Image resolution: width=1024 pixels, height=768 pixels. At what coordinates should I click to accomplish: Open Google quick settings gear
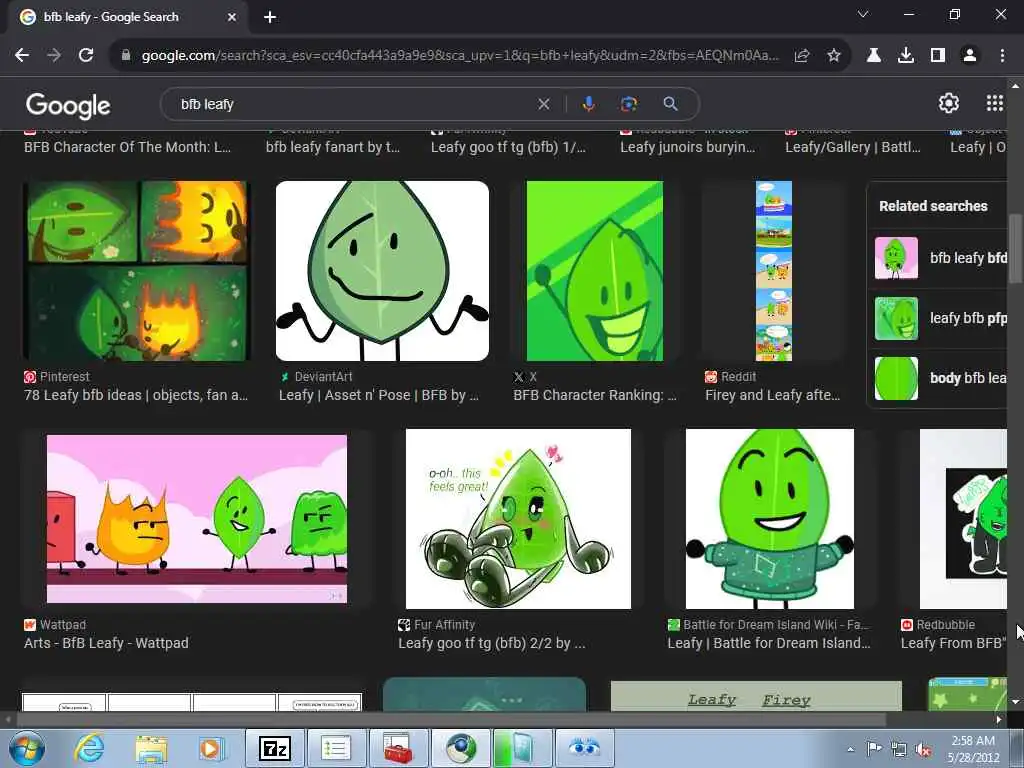pos(948,103)
